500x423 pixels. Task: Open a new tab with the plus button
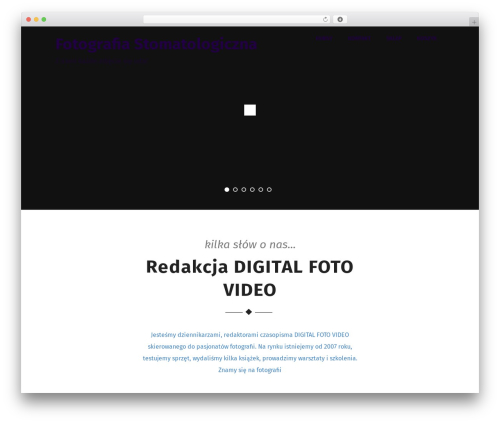coord(474,22)
